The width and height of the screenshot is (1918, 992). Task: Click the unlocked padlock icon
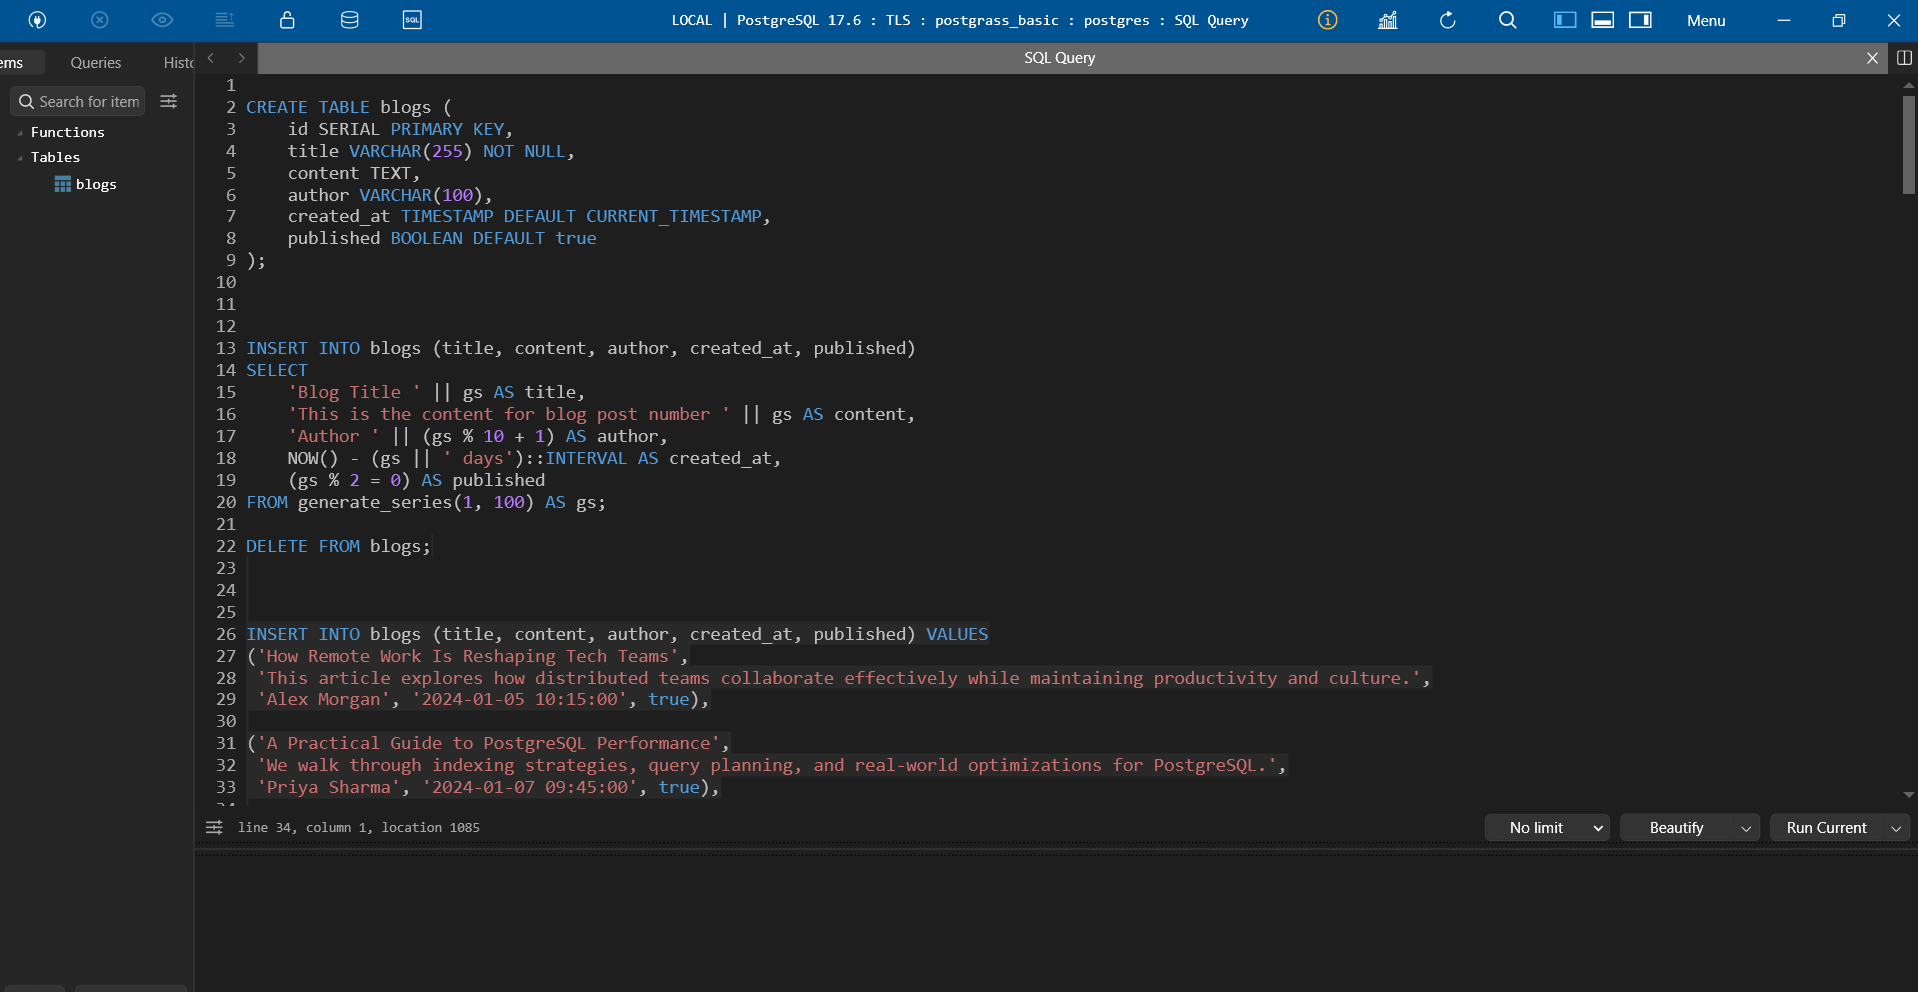(x=287, y=20)
